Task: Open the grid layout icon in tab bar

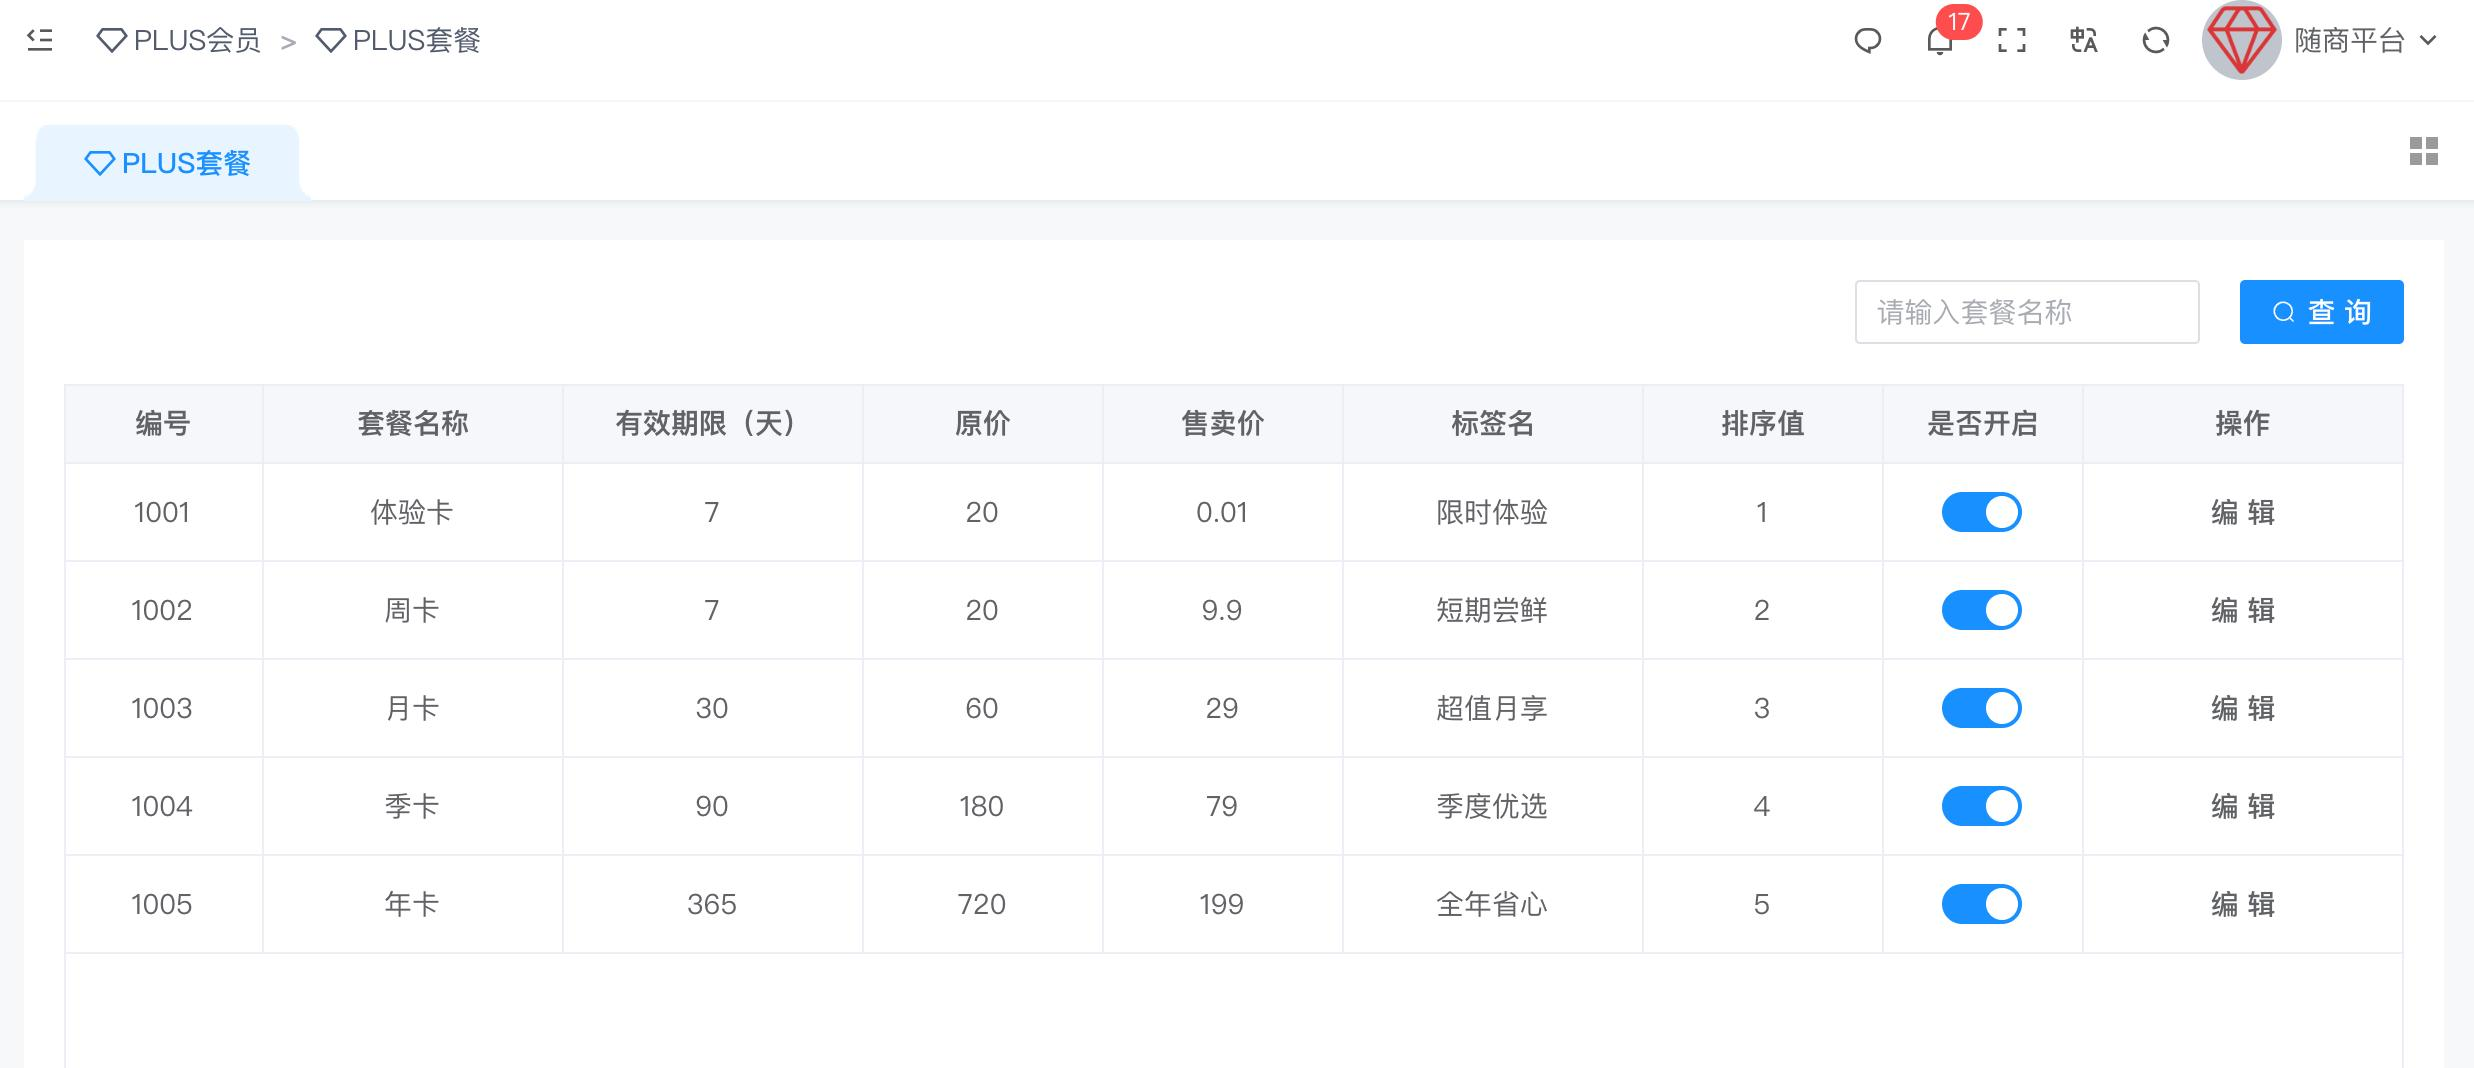Action: (x=2423, y=151)
